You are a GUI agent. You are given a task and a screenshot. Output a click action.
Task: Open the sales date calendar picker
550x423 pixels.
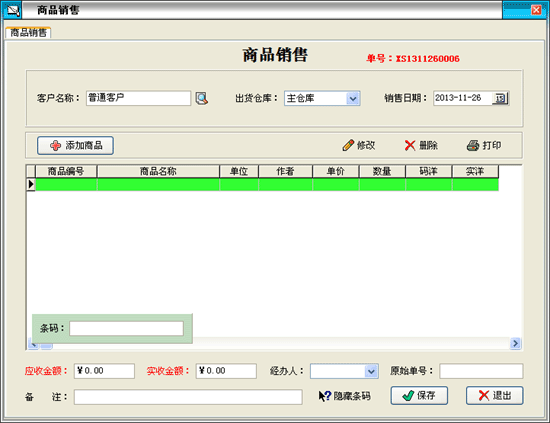pos(500,98)
